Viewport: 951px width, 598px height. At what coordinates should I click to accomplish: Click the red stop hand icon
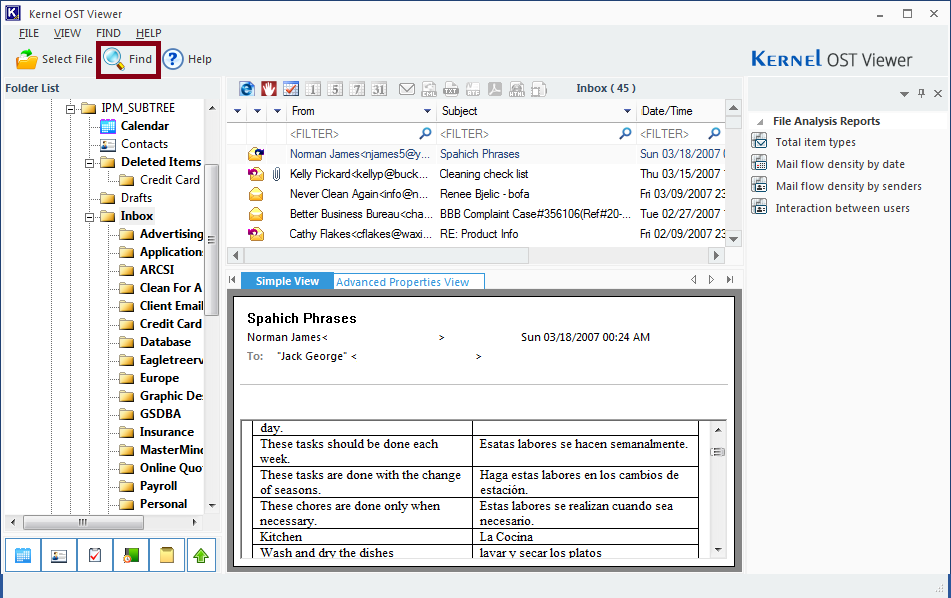tap(269, 89)
